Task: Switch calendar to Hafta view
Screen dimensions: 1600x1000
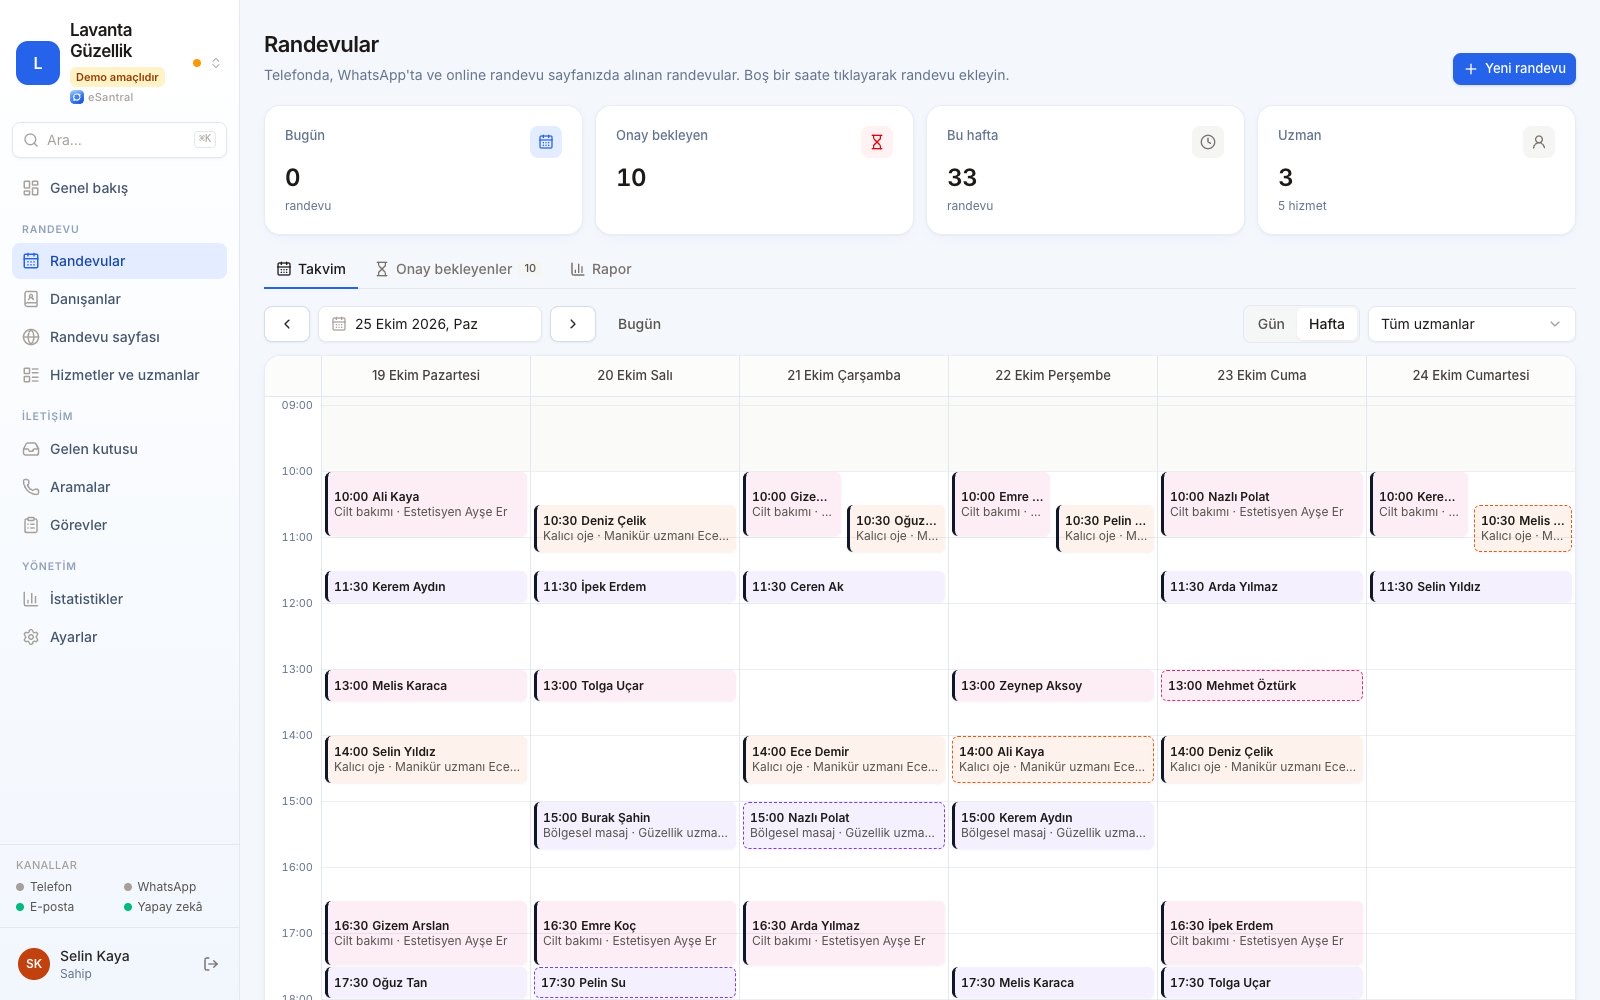Action: coord(1327,324)
